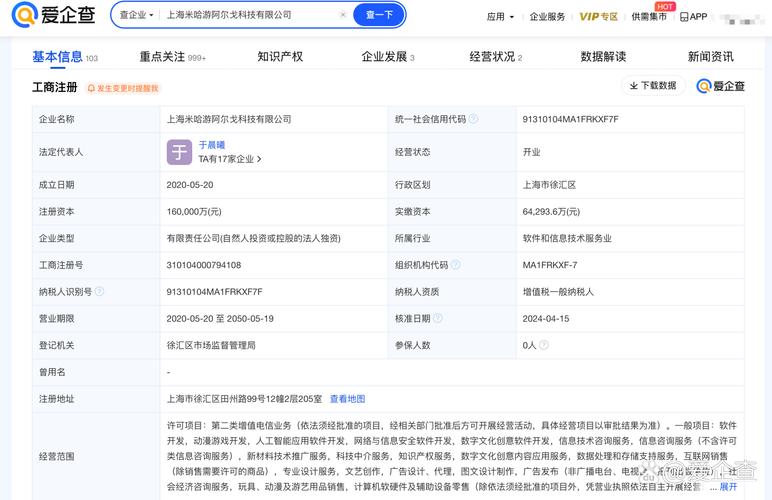This screenshot has height=500, width=772.
Task: Click the 徐汇区市场监督管理局 authority value
Action: (x=211, y=345)
